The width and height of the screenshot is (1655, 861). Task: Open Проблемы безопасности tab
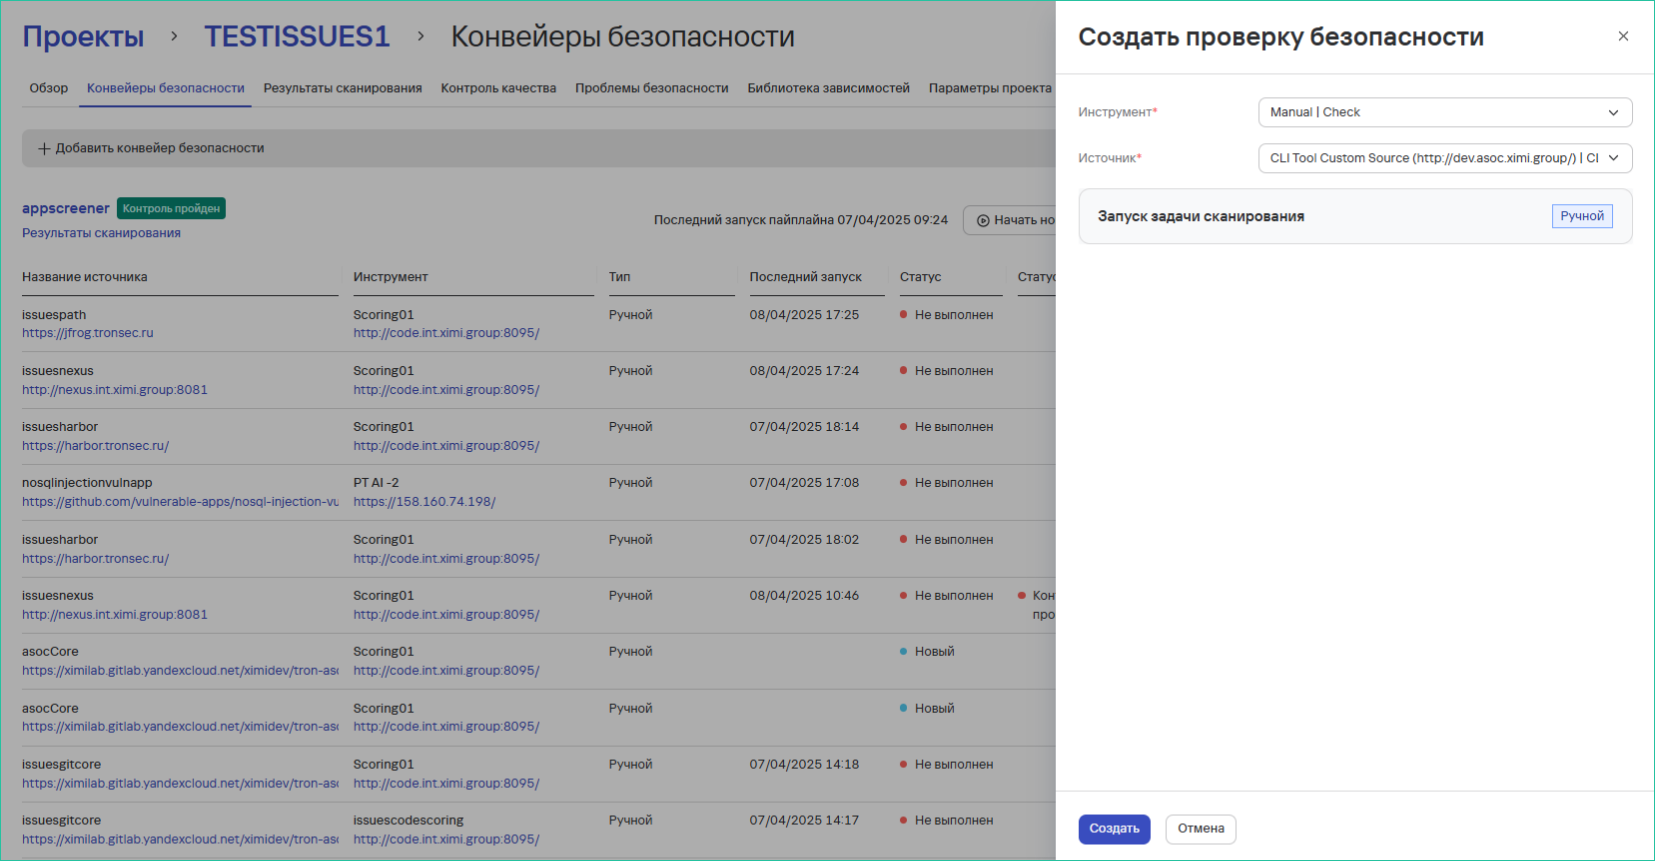pyautogui.click(x=651, y=88)
